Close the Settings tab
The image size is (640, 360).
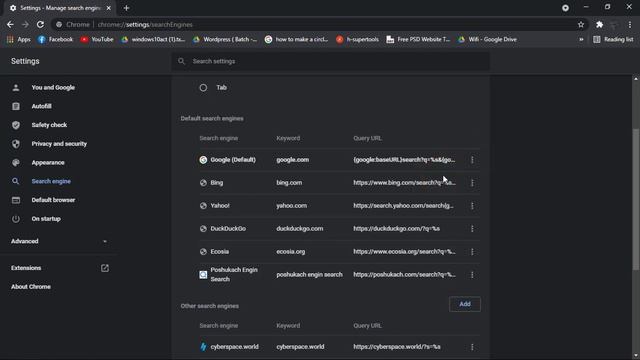pyautogui.click(x=109, y=8)
